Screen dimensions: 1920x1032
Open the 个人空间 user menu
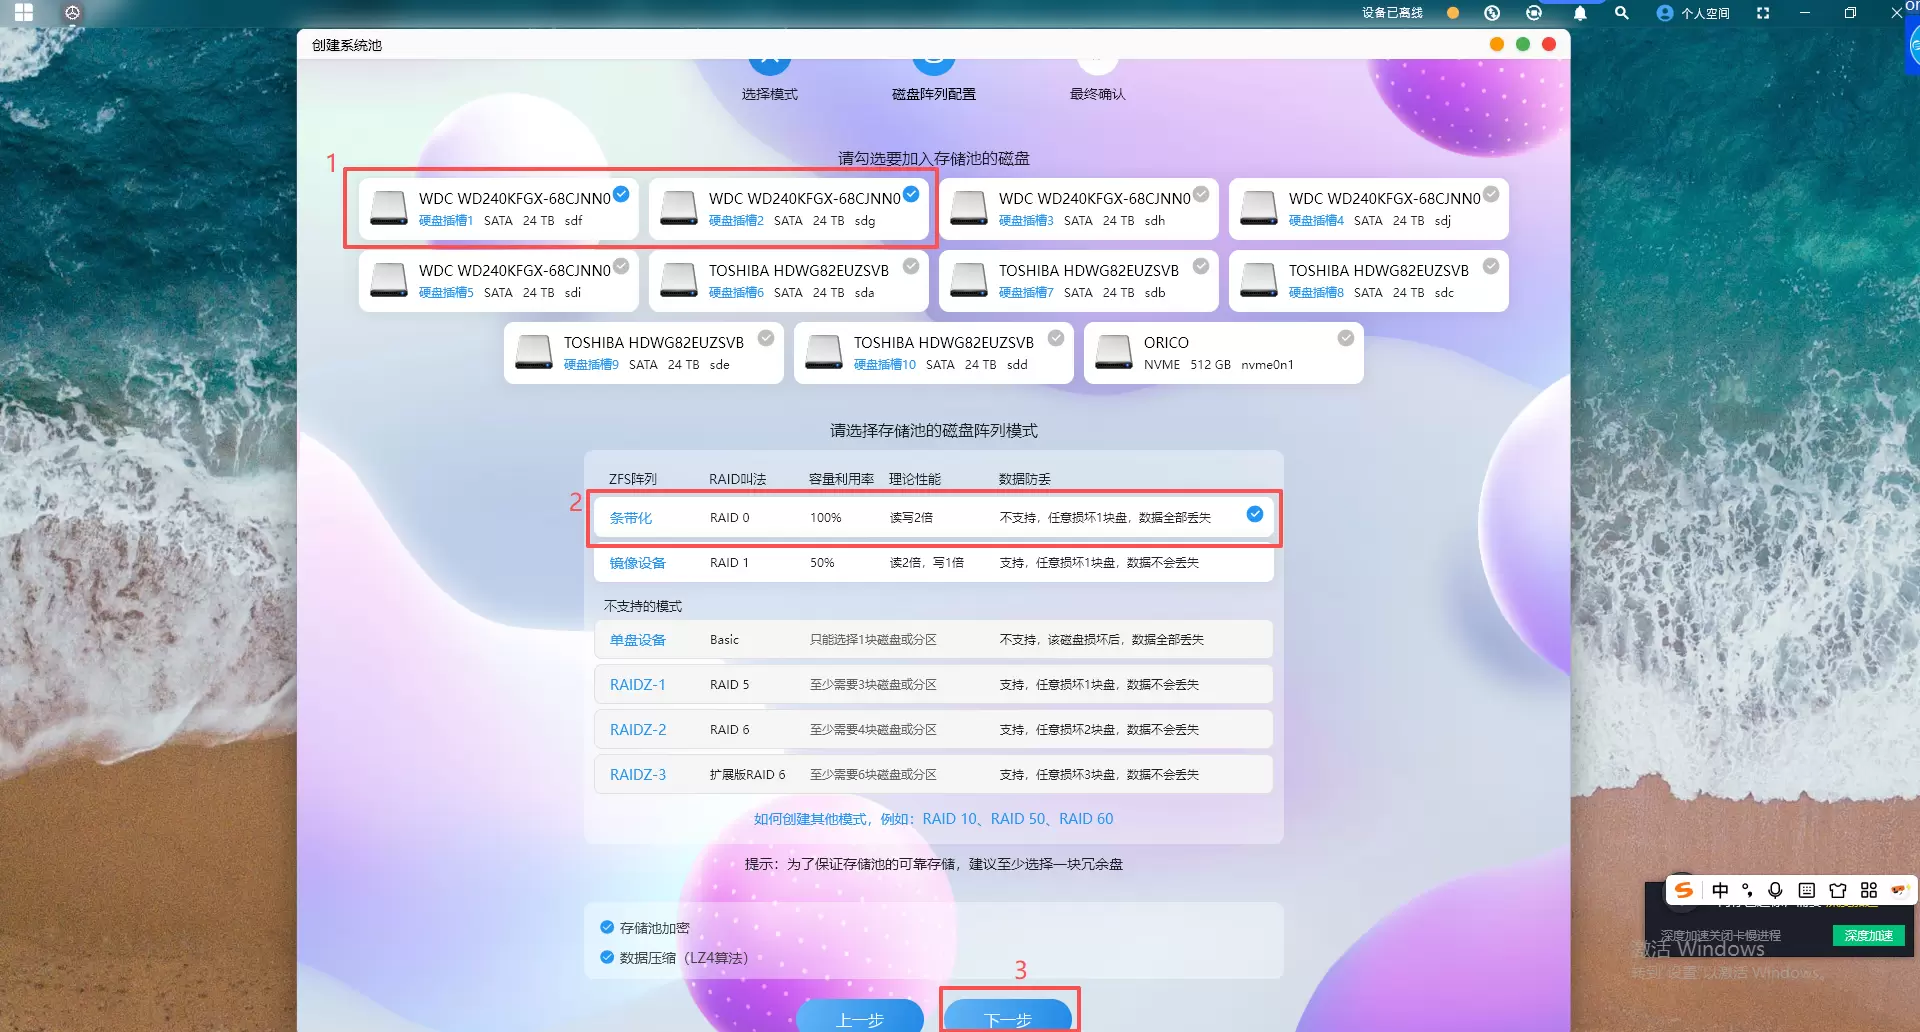[x=1693, y=13]
